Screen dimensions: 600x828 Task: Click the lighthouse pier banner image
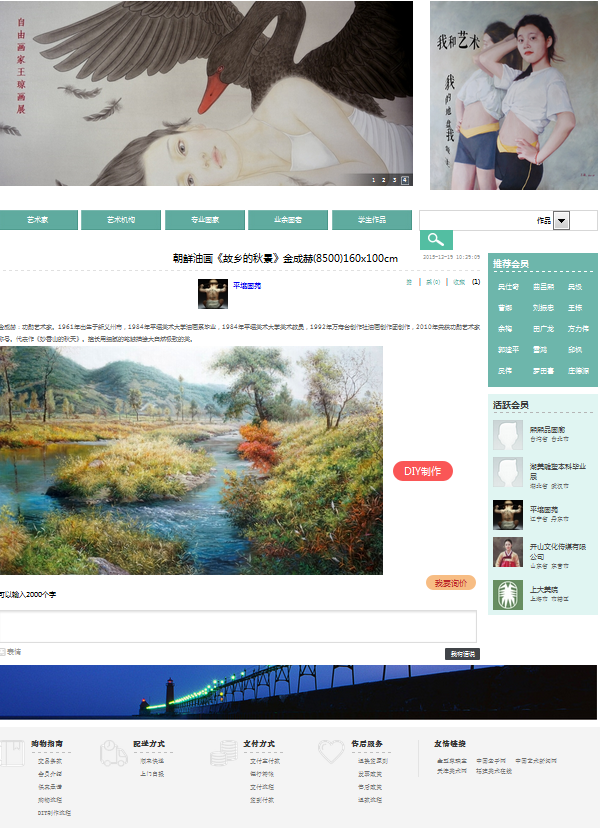298,692
